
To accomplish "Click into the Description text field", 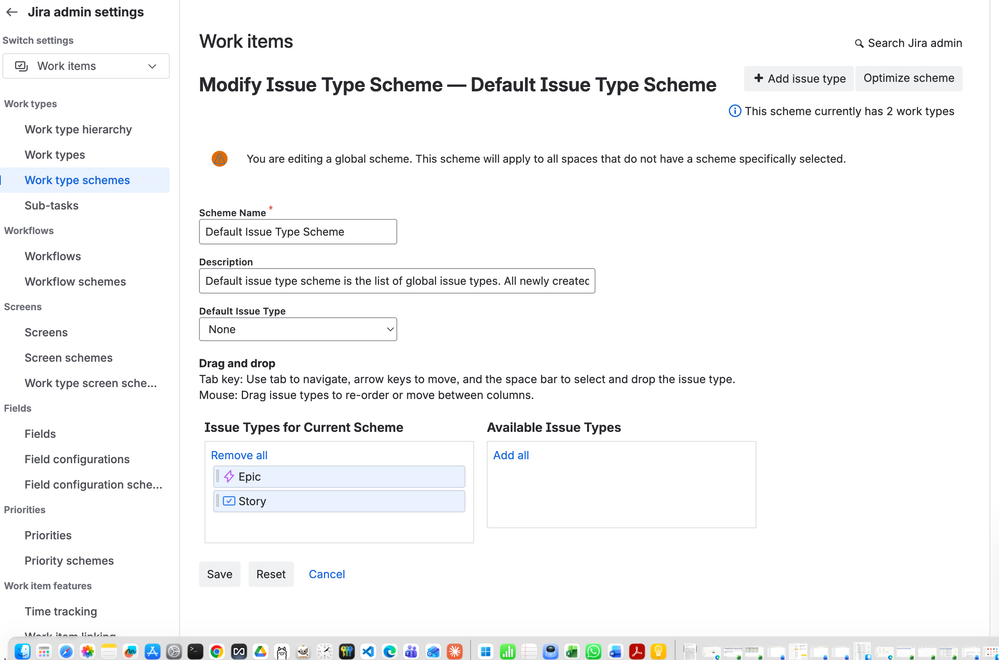I will tap(397, 281).
